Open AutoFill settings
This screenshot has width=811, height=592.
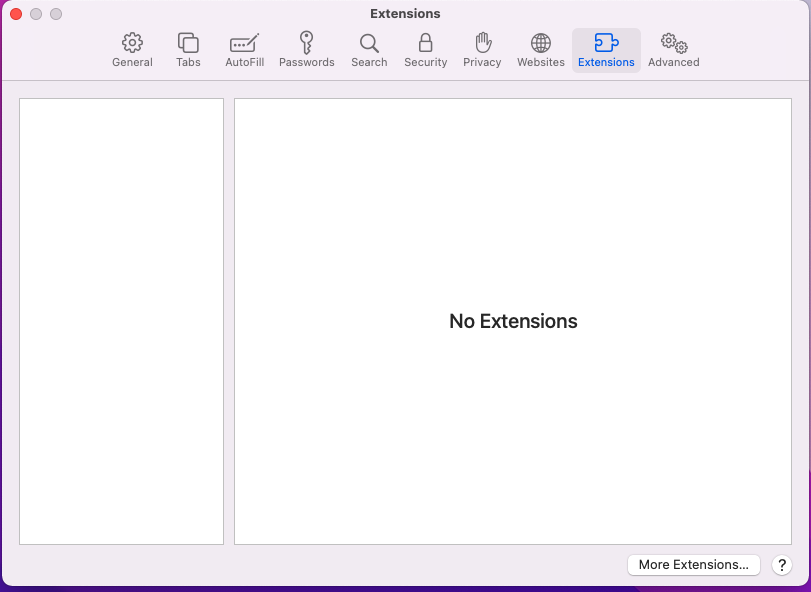(x=245, y=51)
